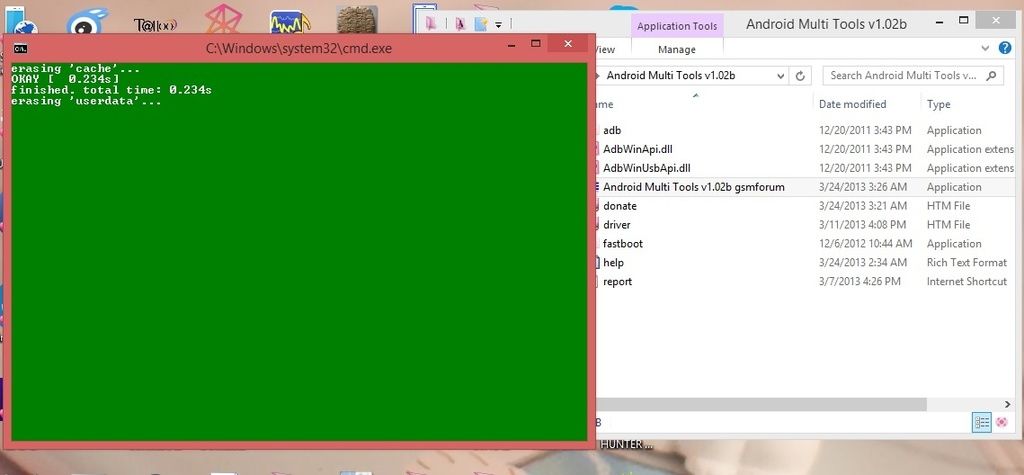Screen dimensions: 1024x475
Task: Click the refresh button beside address bar
Action: coord(800,76)
